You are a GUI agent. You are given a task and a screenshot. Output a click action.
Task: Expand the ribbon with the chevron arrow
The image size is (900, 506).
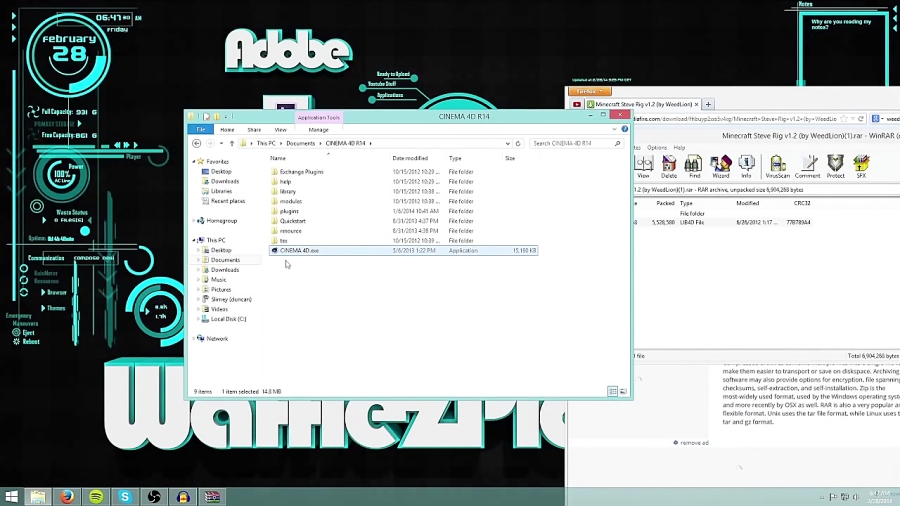[x=615, y=129]
